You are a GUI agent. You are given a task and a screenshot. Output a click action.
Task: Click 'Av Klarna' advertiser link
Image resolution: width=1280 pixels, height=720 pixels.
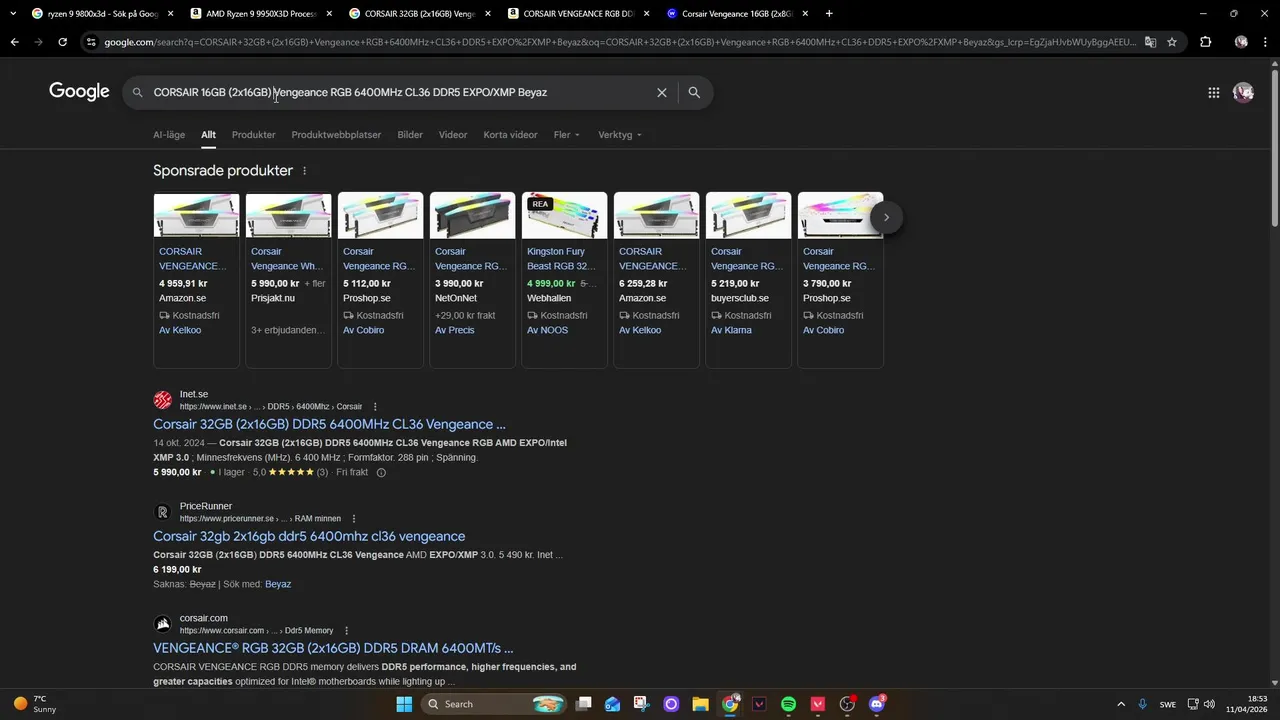point(731,330)
